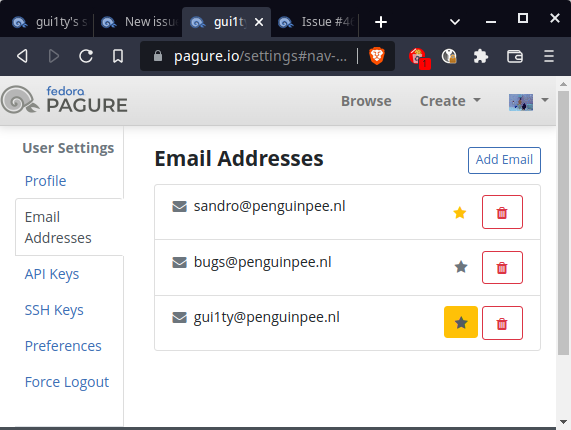Screen dimensions: 571x430
Task: Delete the gui1ty@penguinpee.nl email address
Action: 502,323
